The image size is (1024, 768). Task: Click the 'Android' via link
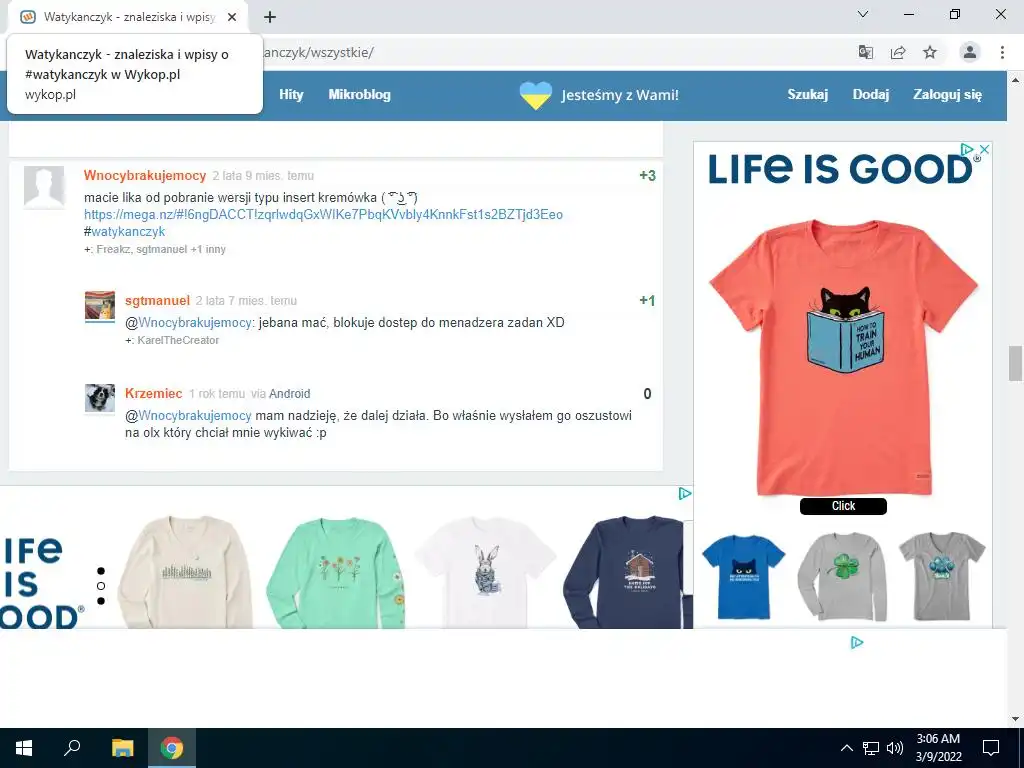(289, 394)
